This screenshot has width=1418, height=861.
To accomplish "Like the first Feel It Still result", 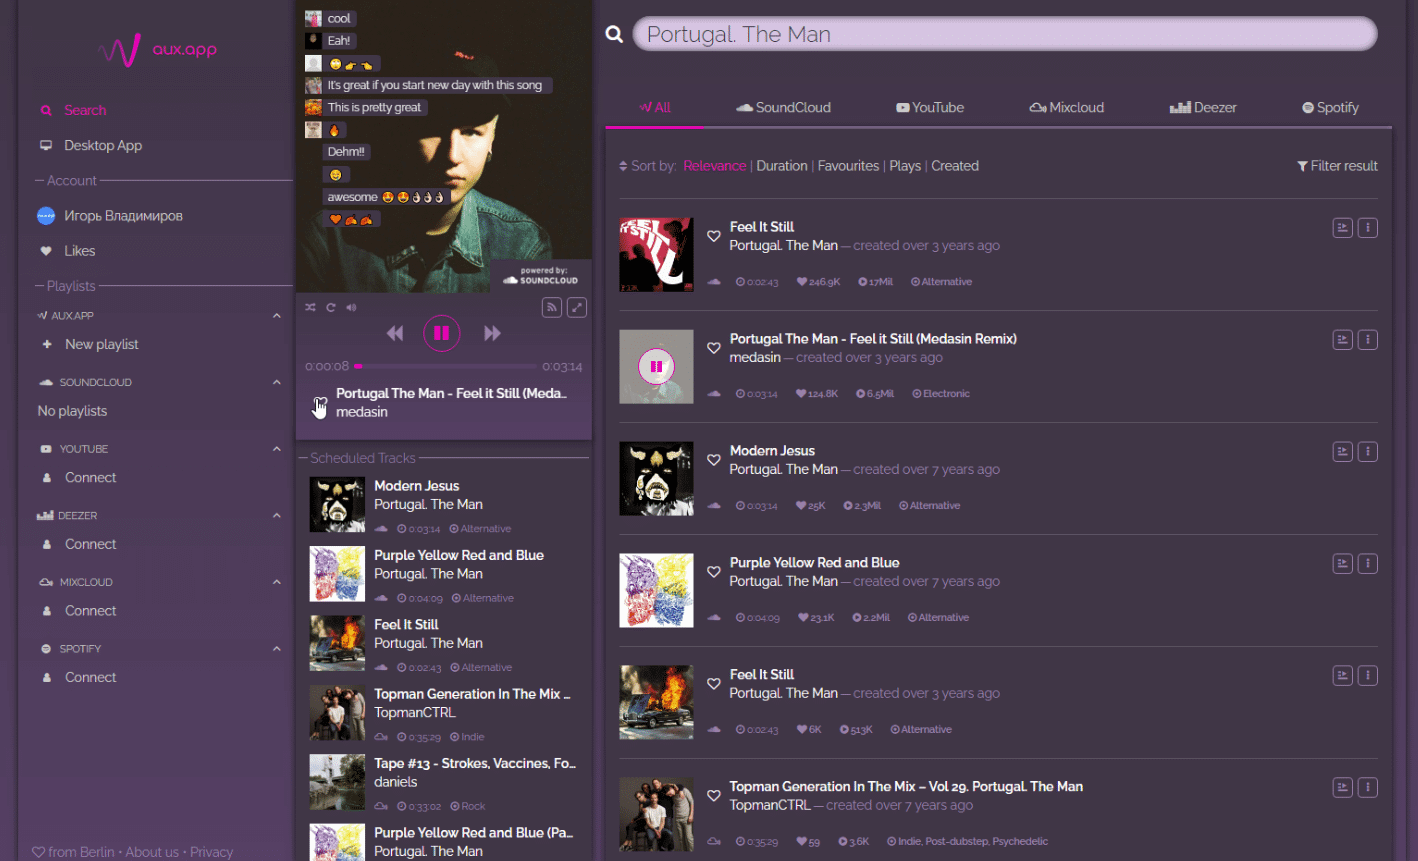I will click(x=714, y=236).
